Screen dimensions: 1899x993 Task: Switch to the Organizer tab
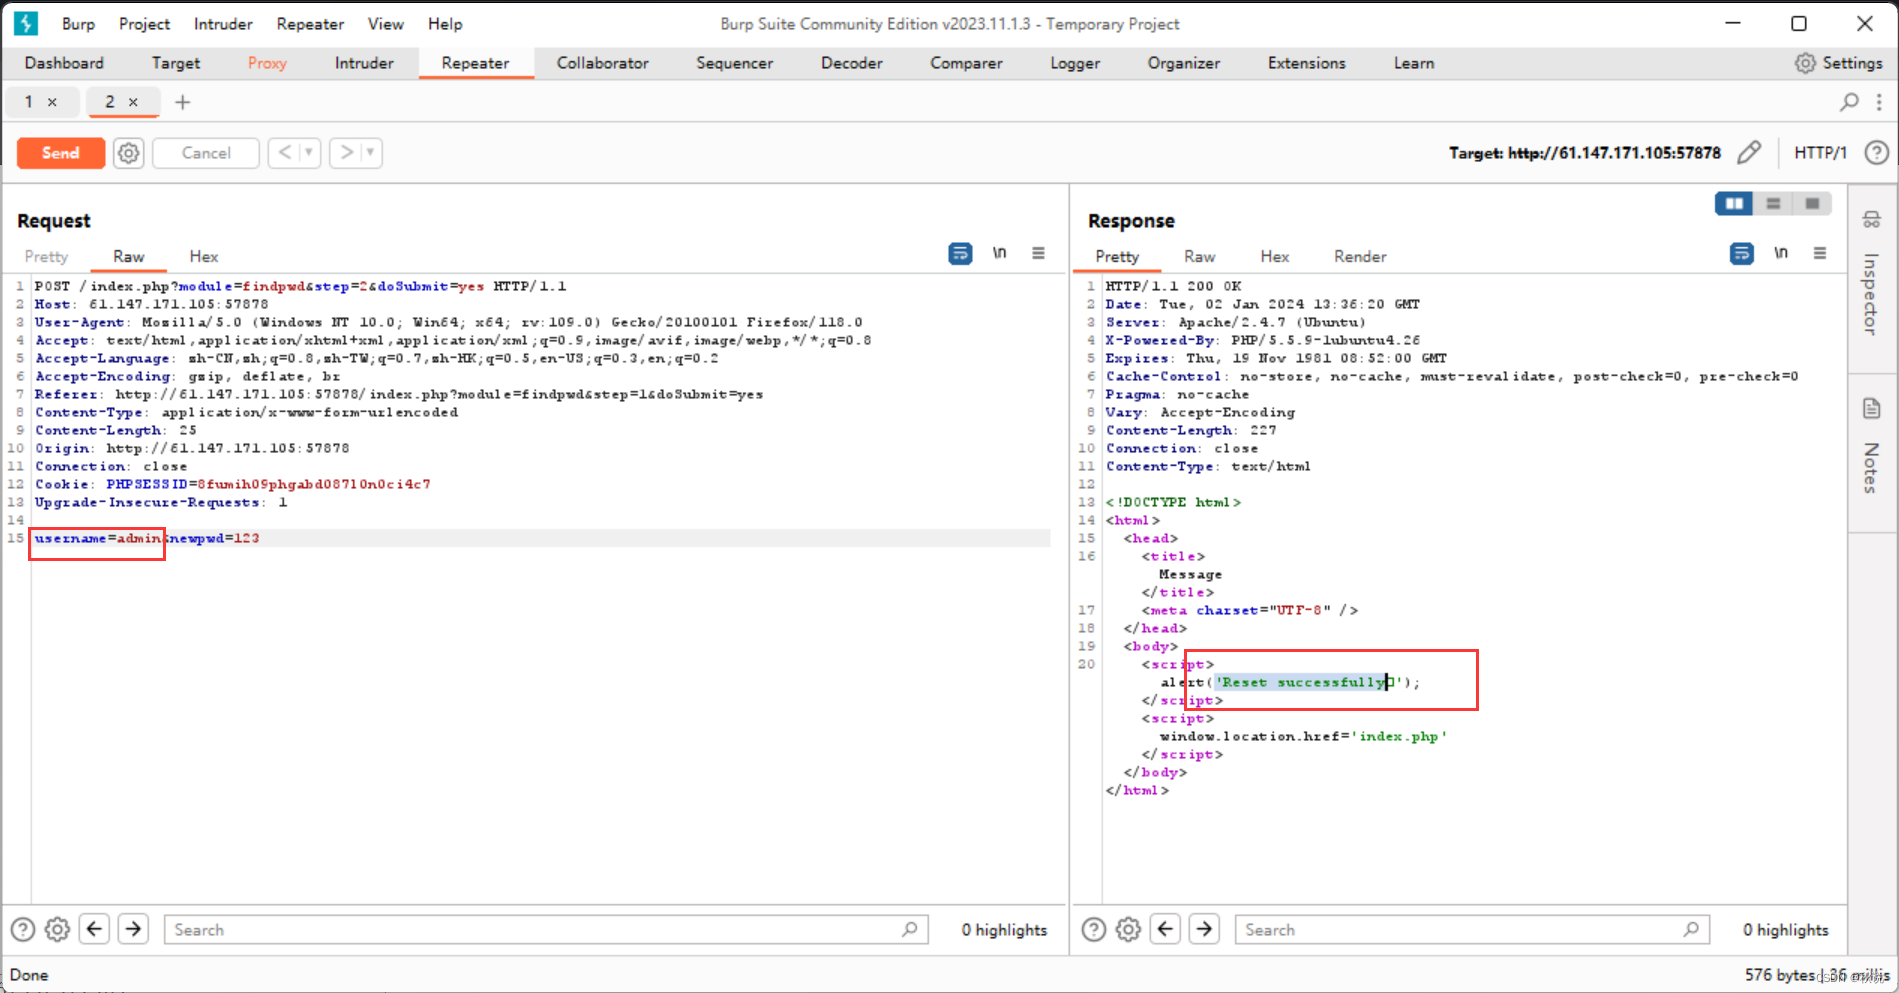point(1183,63)
